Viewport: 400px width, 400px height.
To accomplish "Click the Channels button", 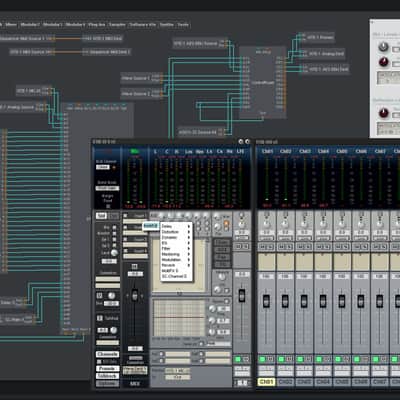I will pos(107,354).
